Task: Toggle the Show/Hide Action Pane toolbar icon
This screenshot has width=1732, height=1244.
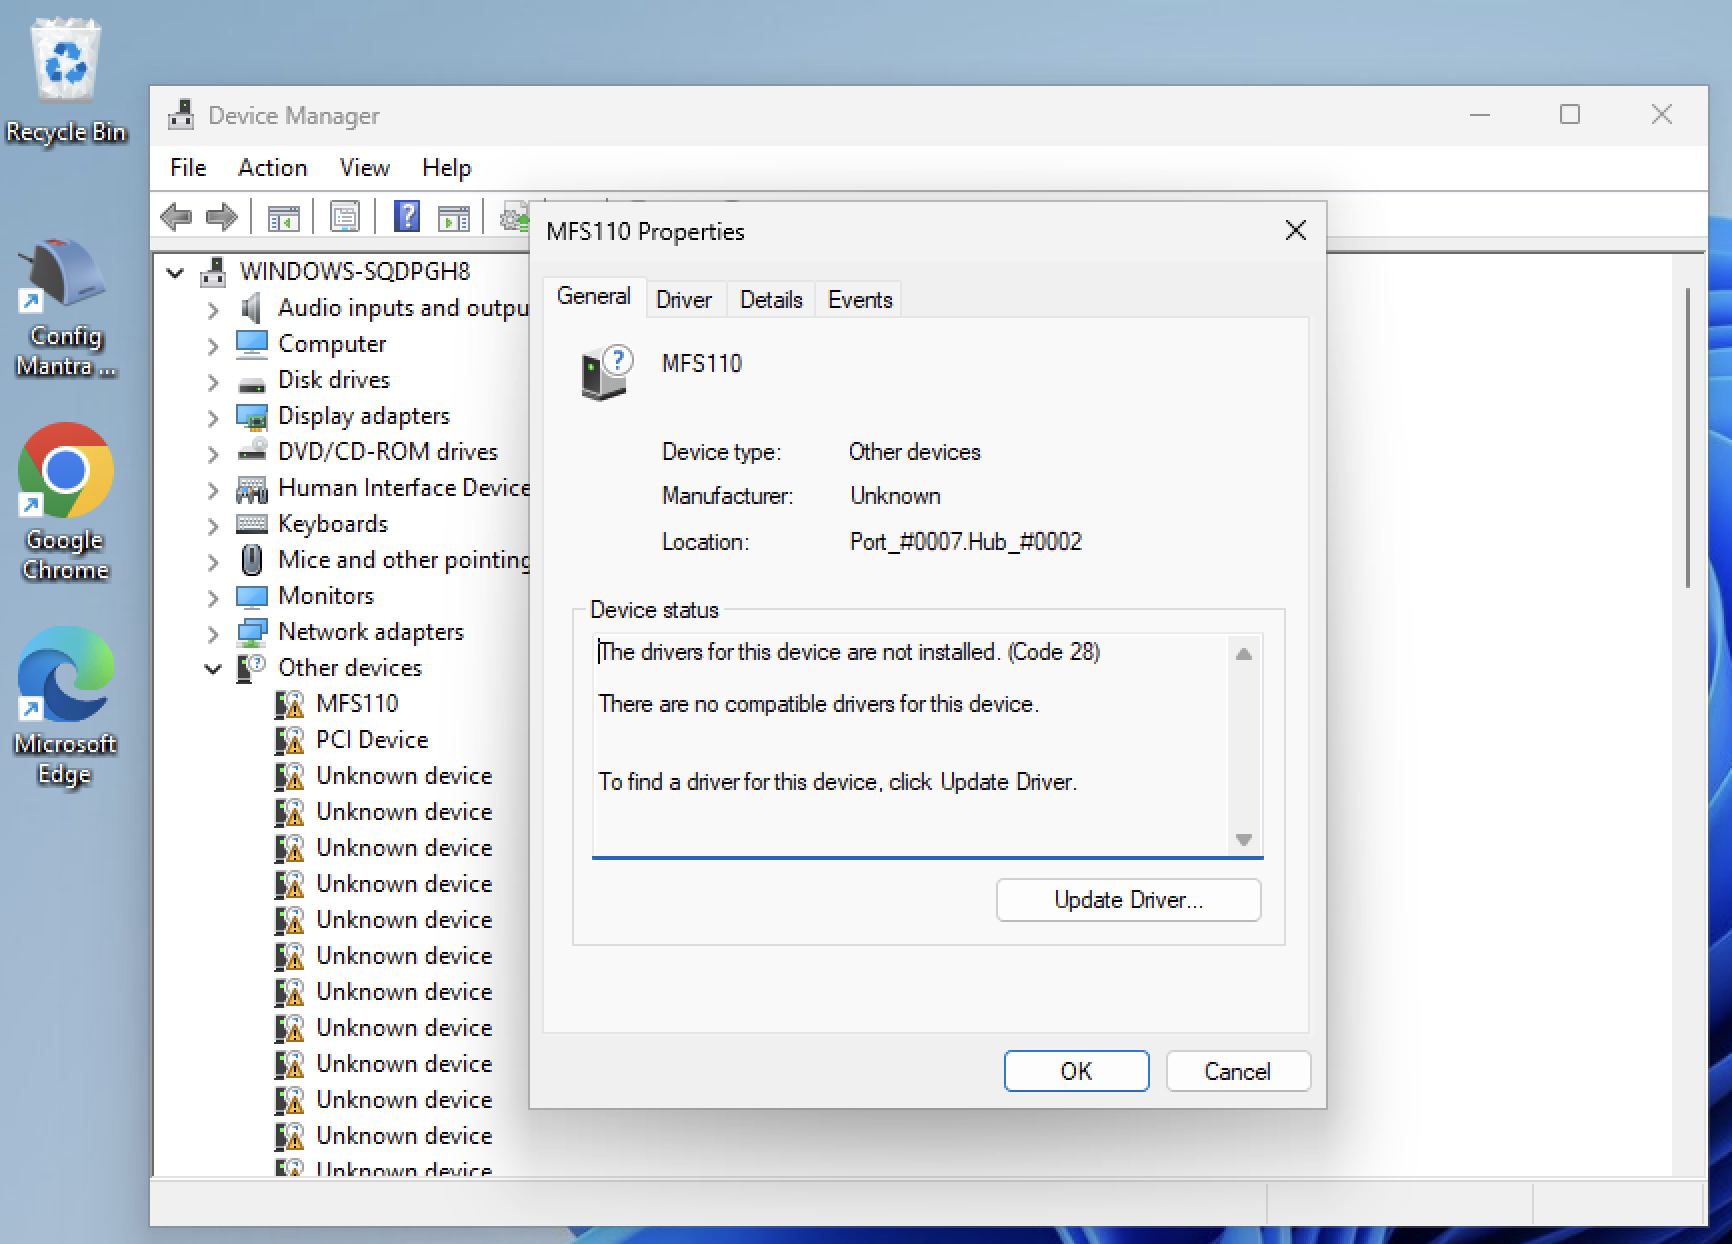Action: [454, 217]
